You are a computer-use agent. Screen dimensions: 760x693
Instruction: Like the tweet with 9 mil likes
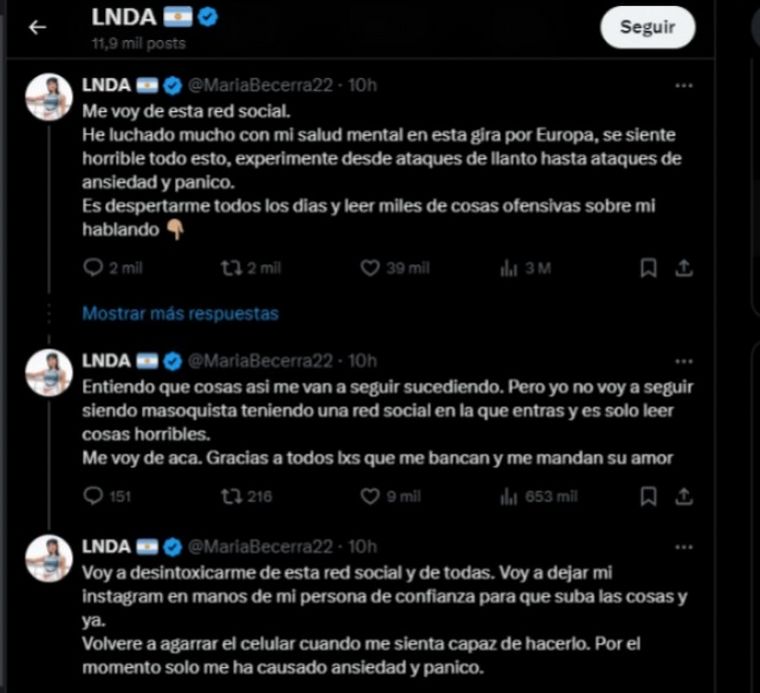[370, 496]
